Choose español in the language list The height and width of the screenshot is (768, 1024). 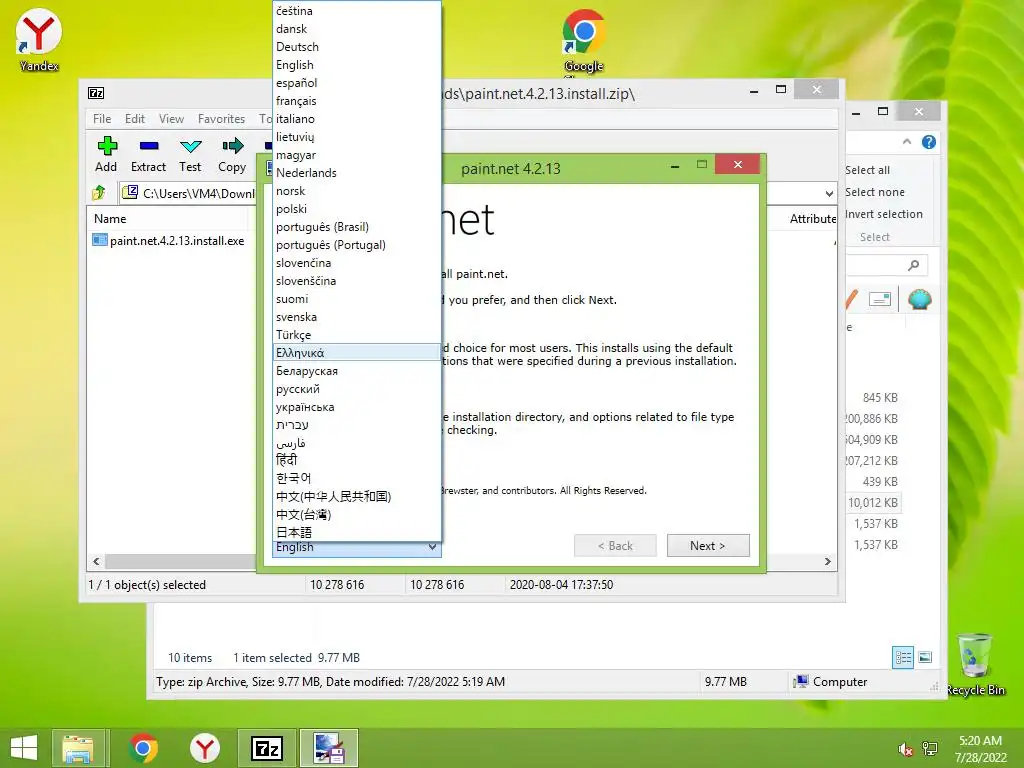357,83
